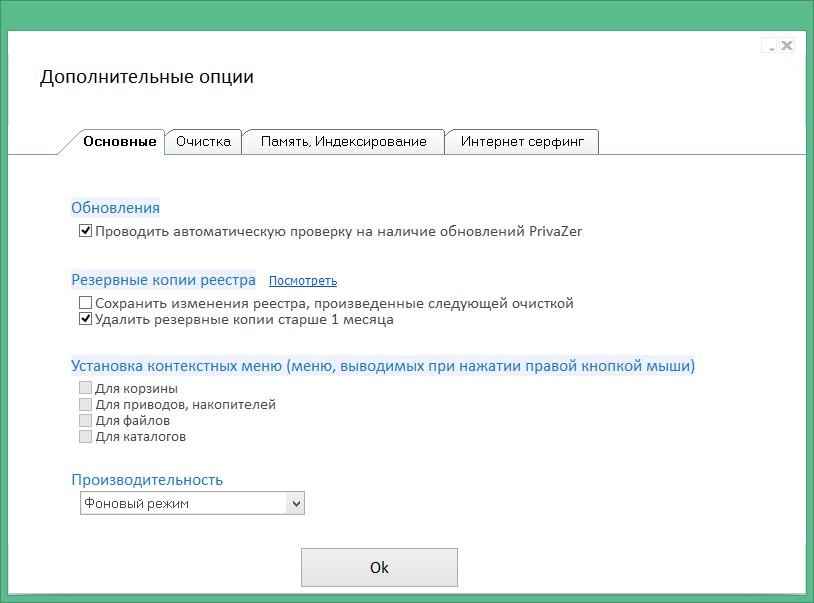
Task: Select the Интернет серфинг tab
Action: tap(522, 141)
